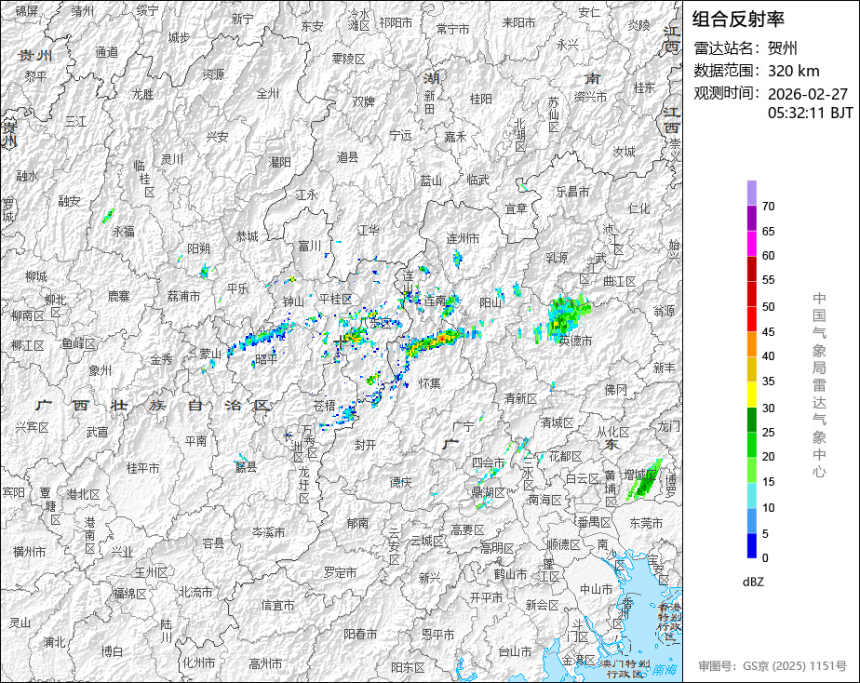Click the legend value label 20
This screenshot has height=683, width=860.
pyautogui.click(x=768, y=456)
